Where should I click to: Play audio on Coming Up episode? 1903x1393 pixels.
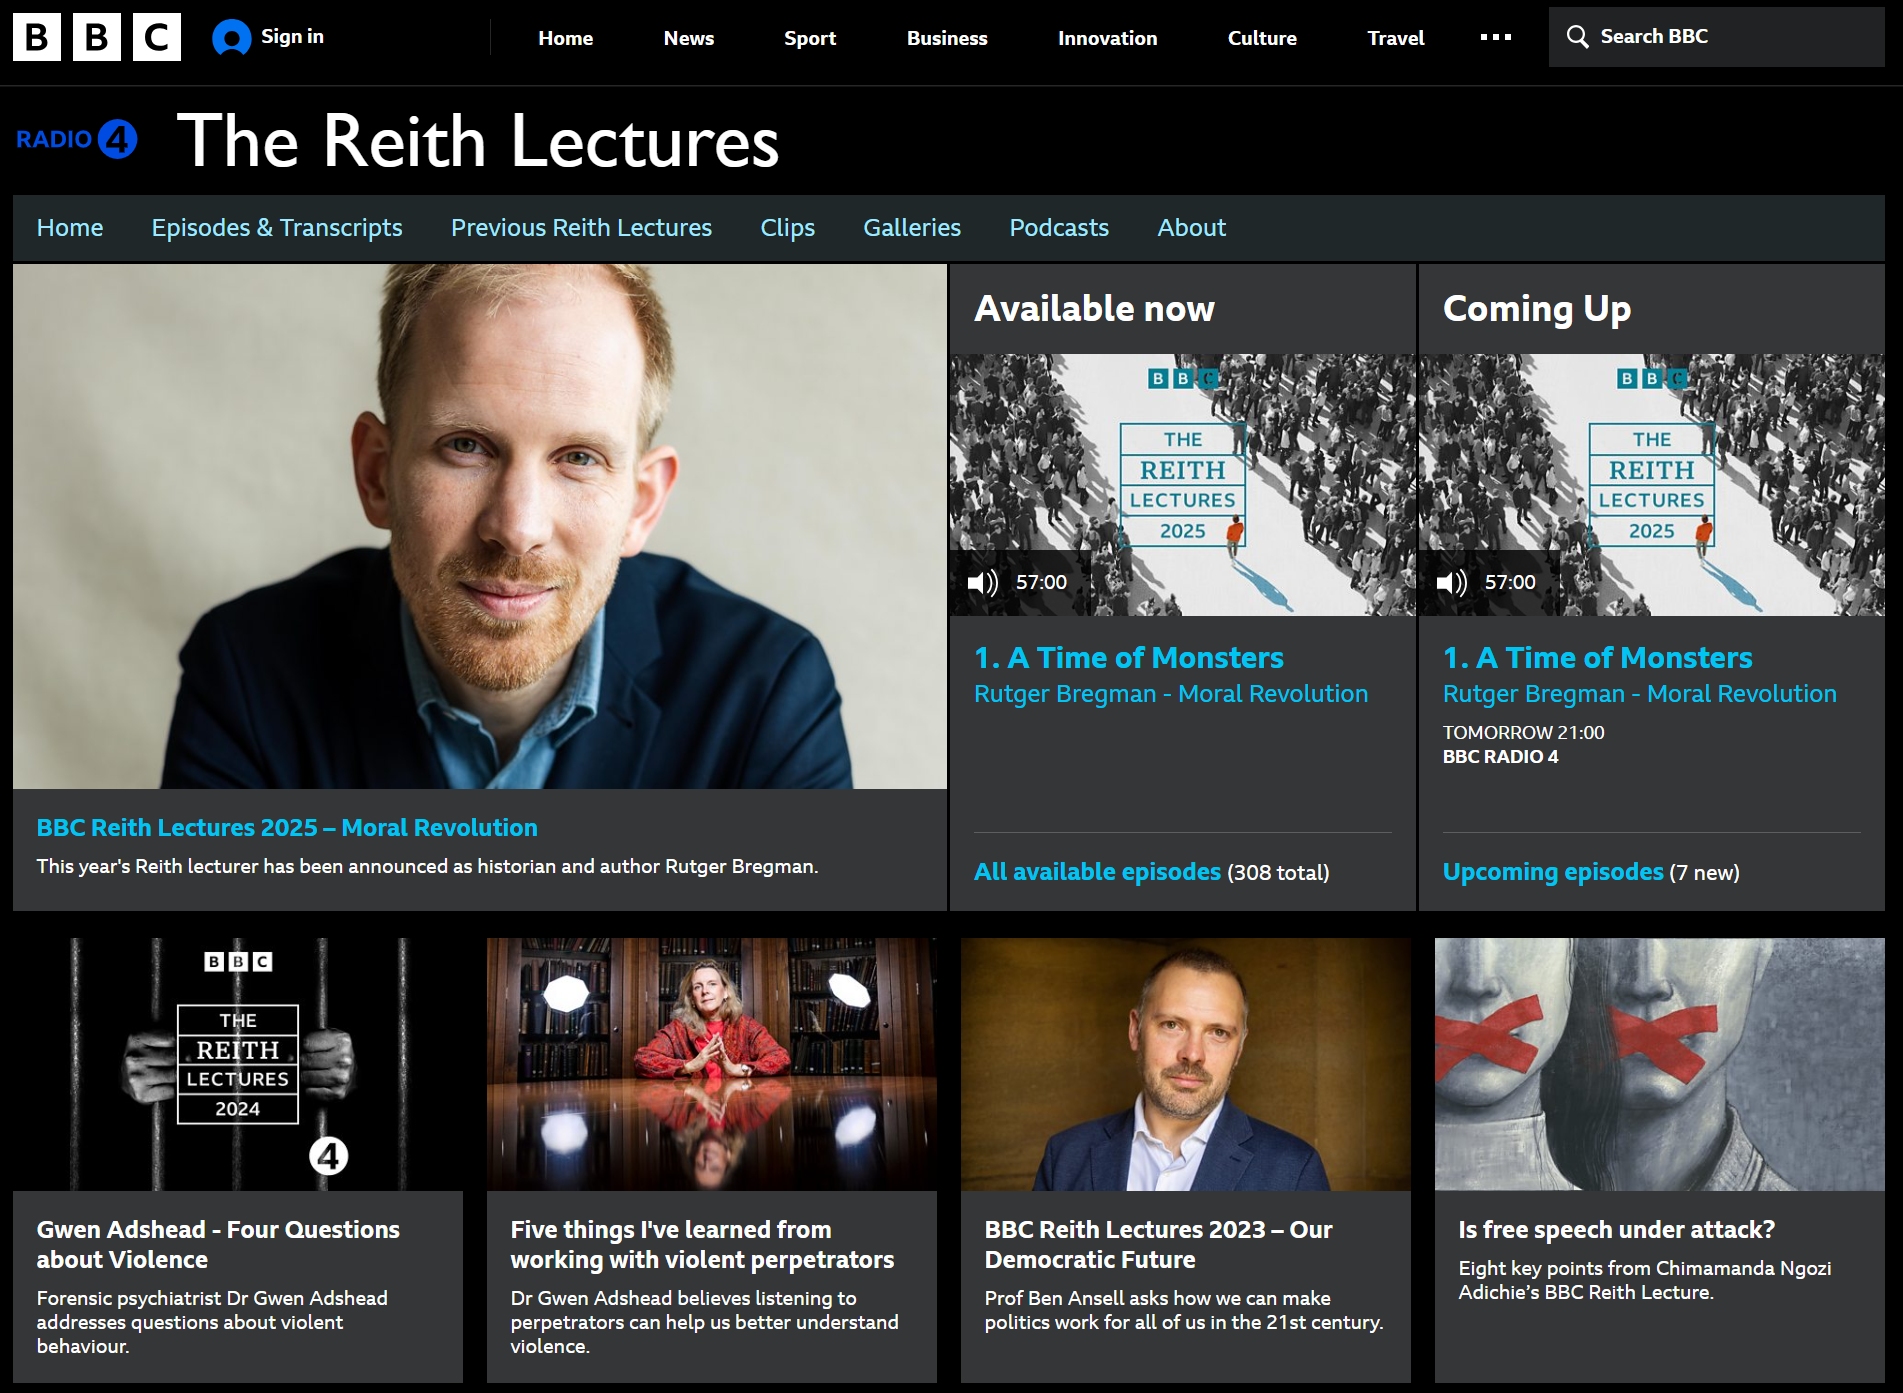pos(1452,582)
